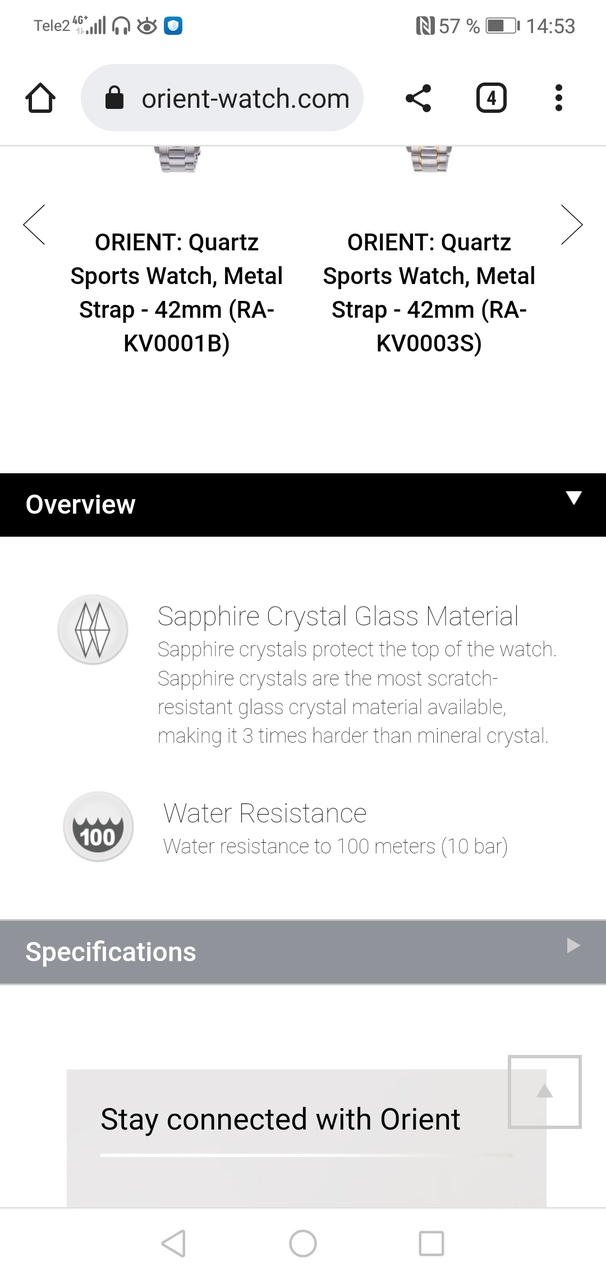Open the RA-KV0001B watch product link
The image size is (606, 1280).
coord(177,293)
